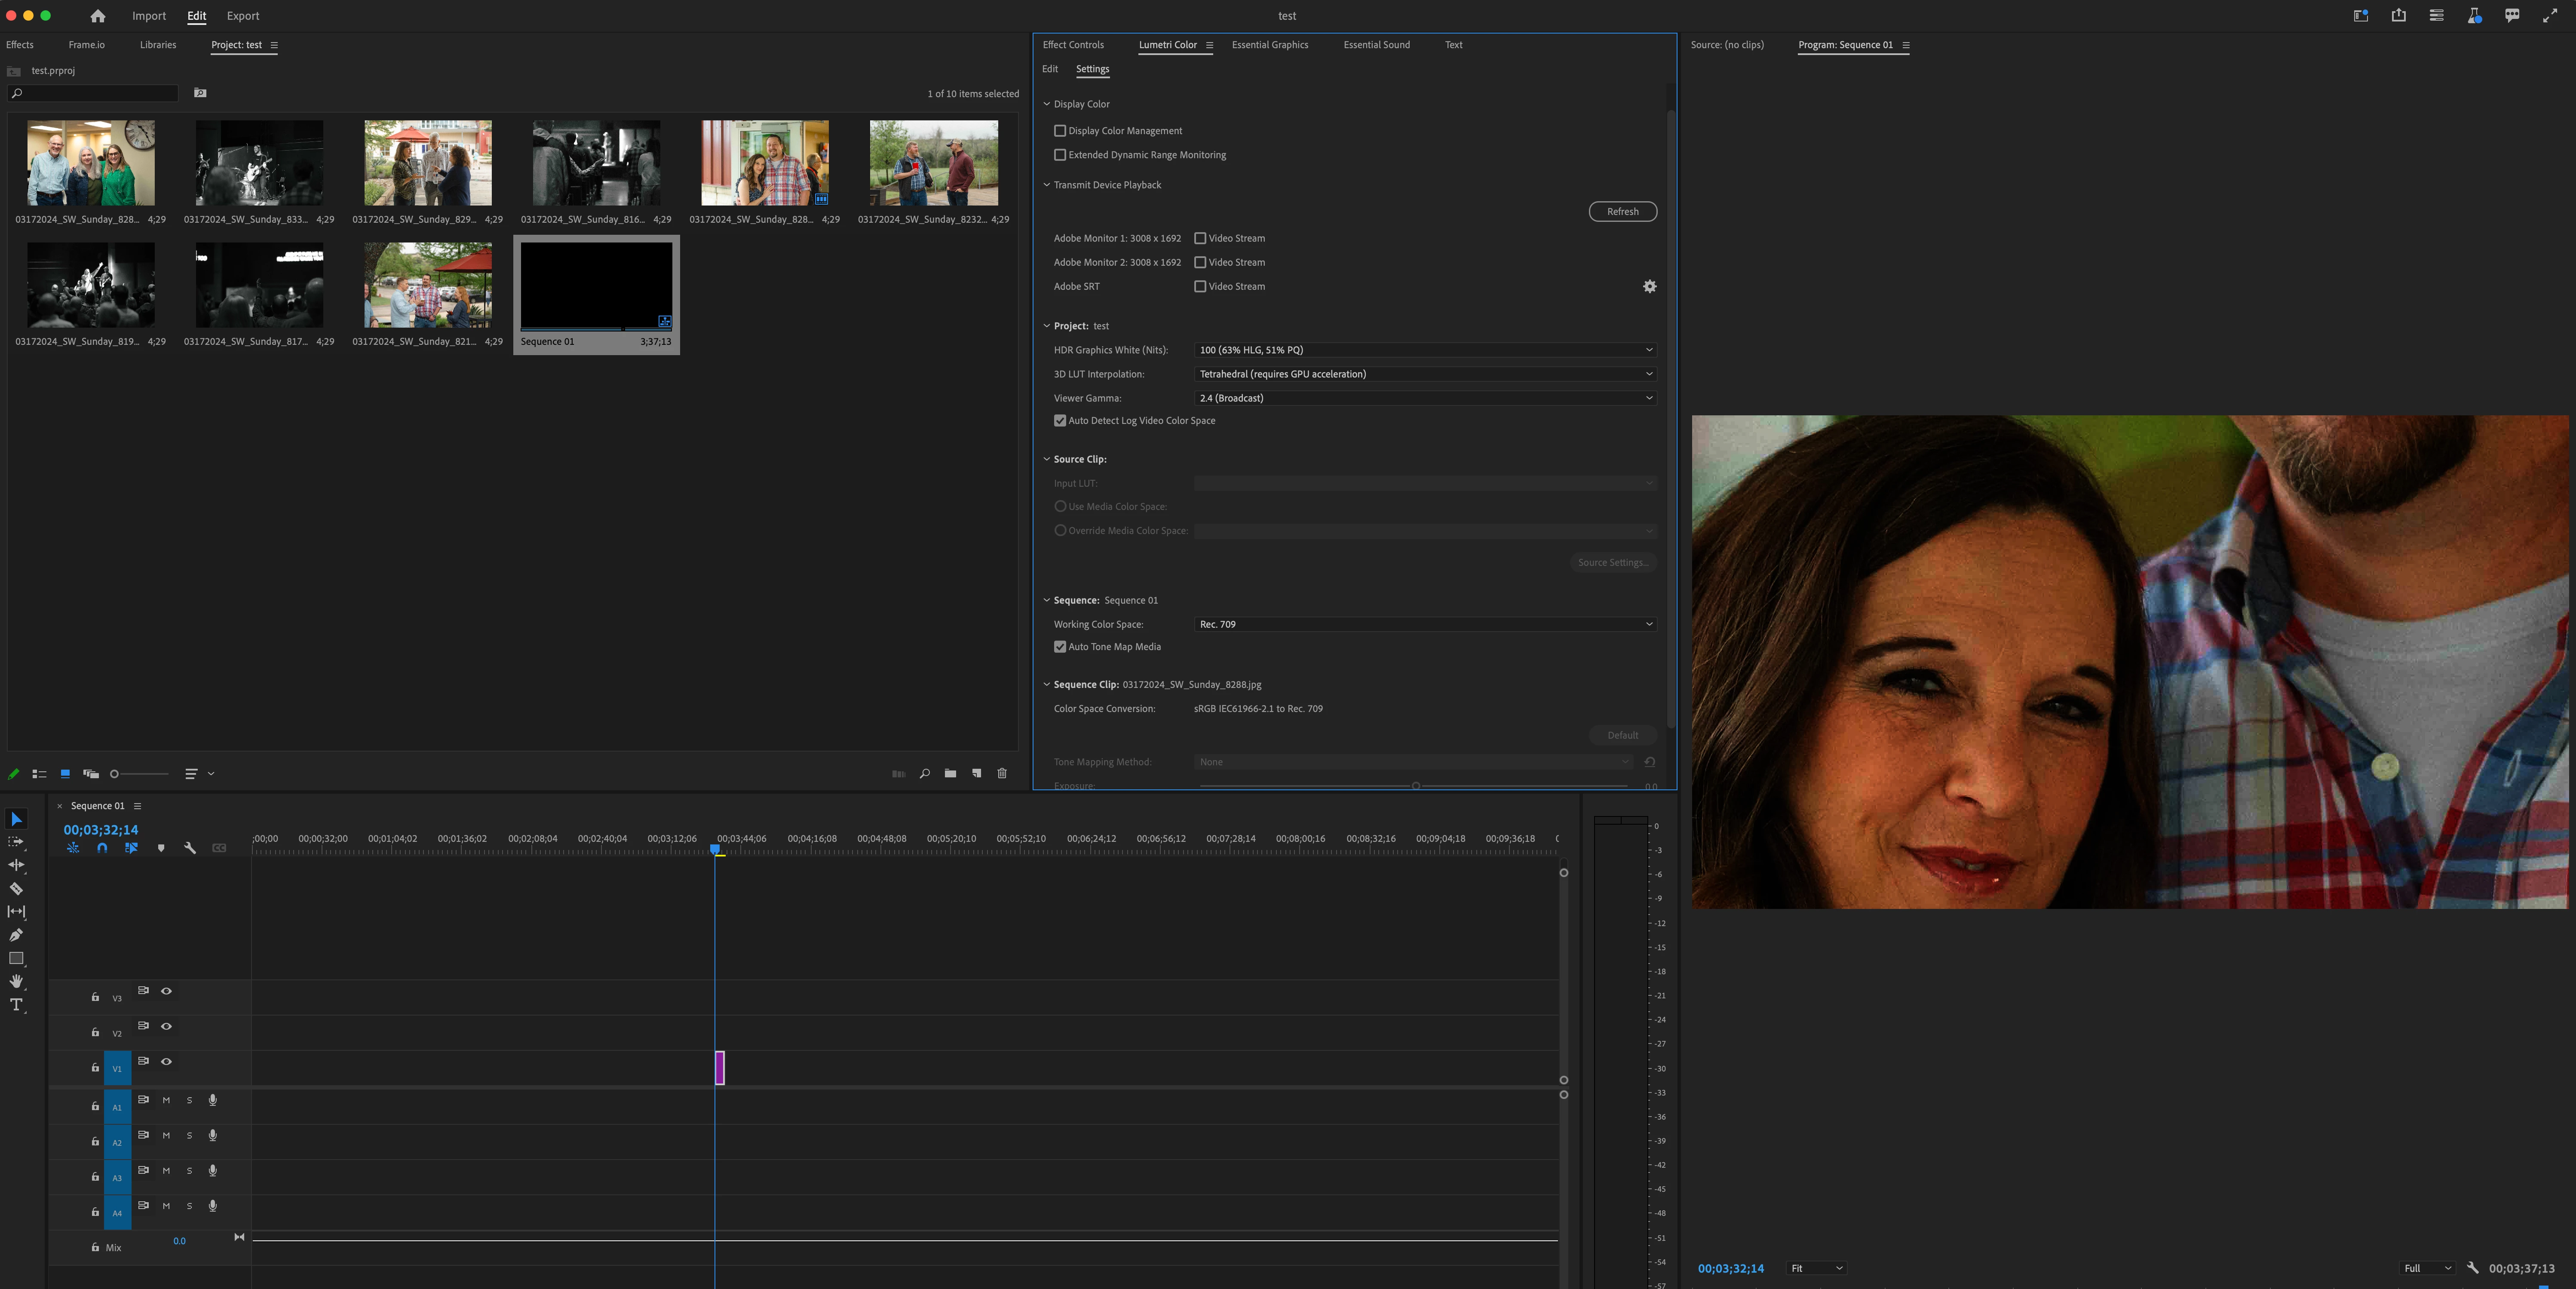The image size is (2576, 1289).
Task: Uncheck Auto Tone Map Media
Action: 1060,647
